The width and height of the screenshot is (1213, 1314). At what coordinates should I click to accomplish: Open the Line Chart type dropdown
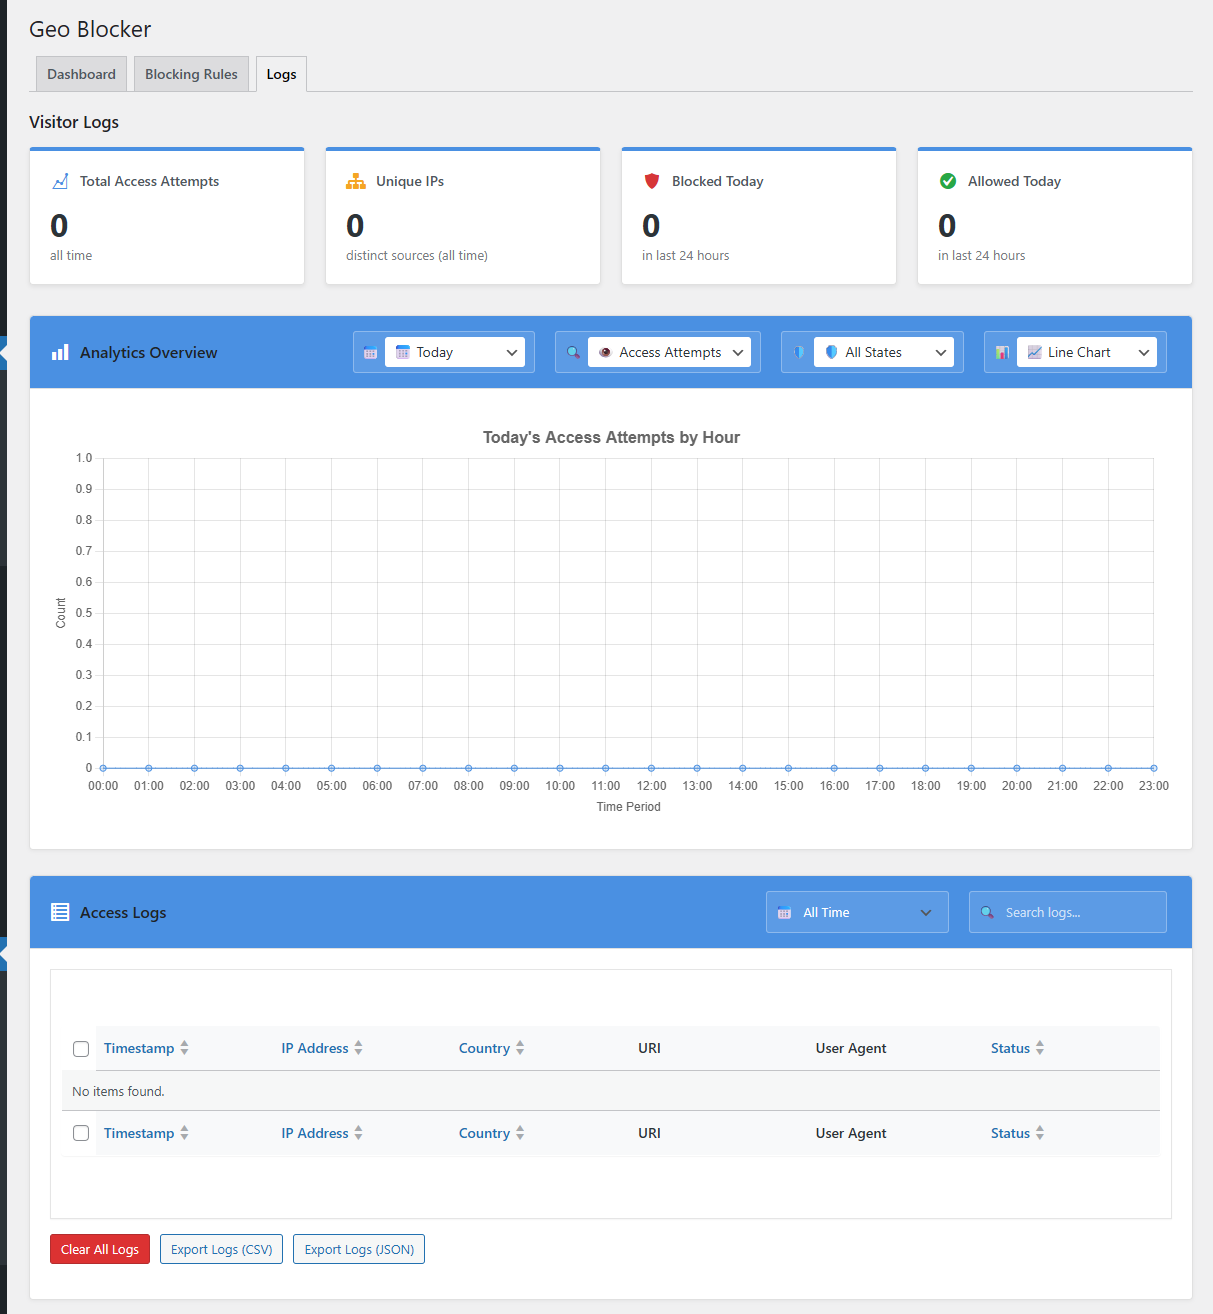[x=1086, y=352]
